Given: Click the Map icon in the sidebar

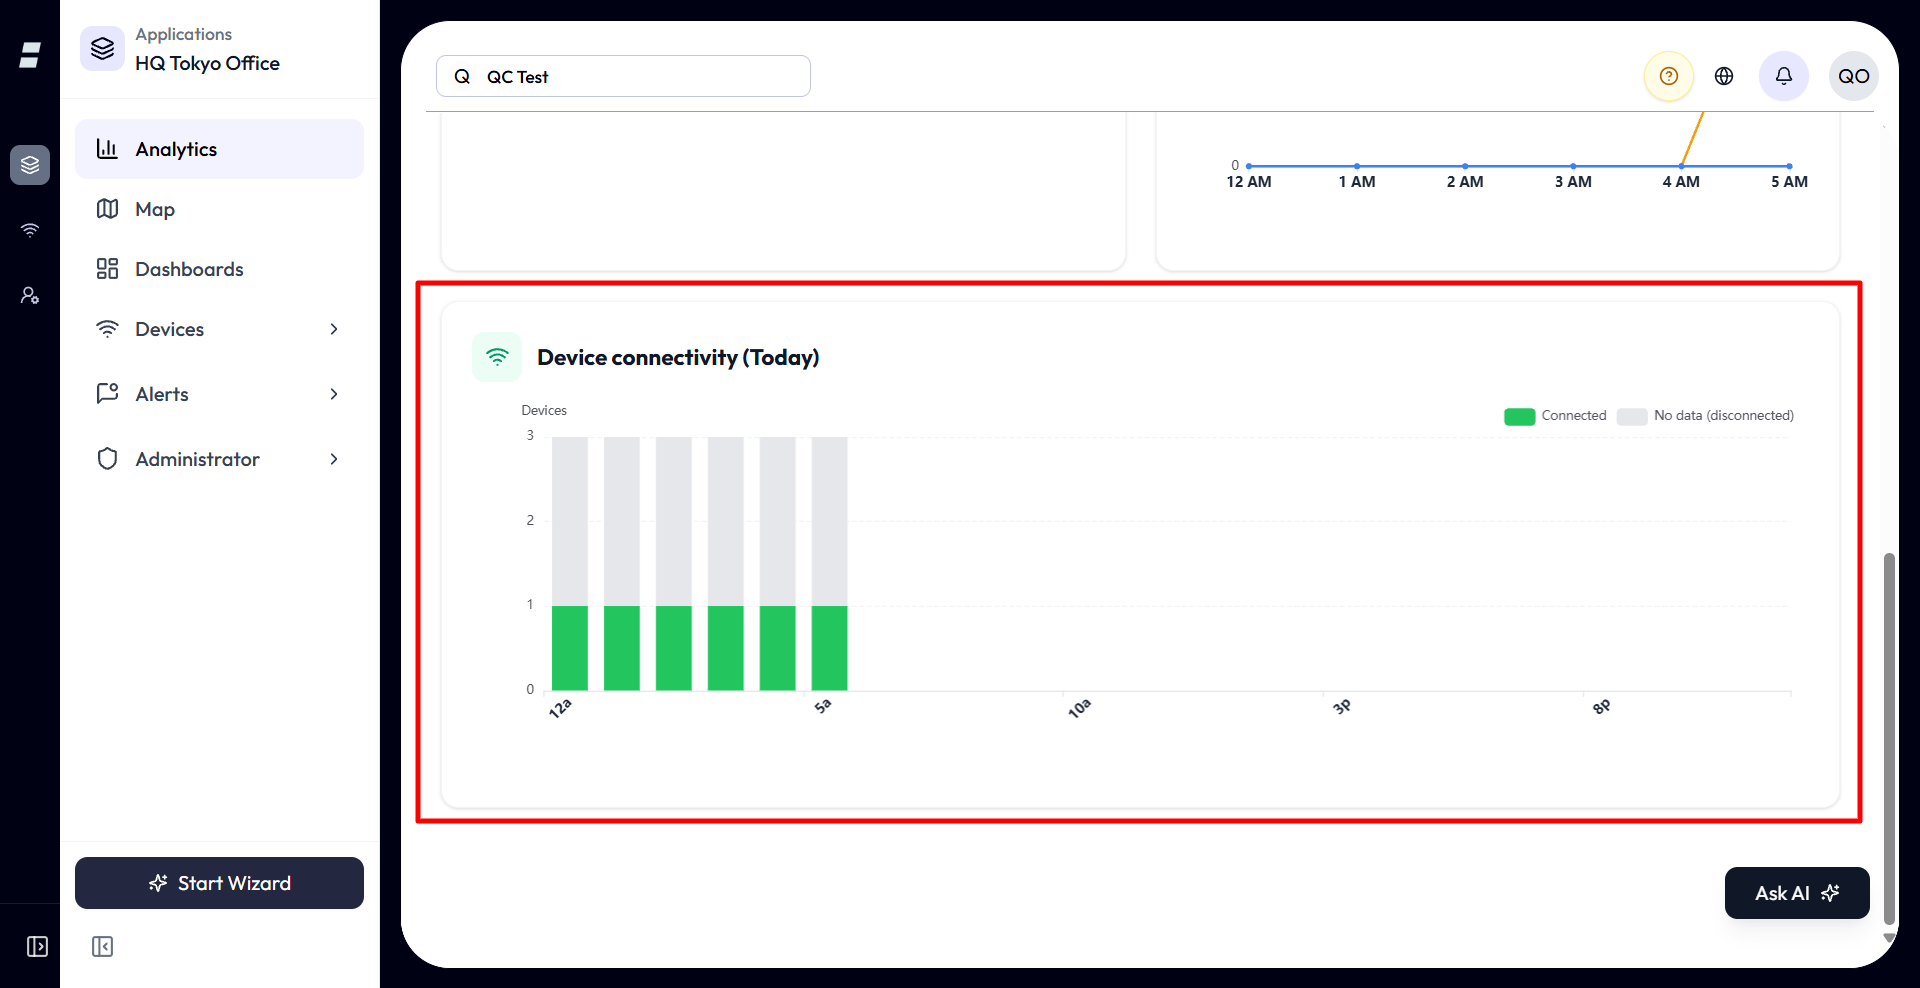Looking at the screenshot, I should pyautogui.click(x=107, y=209).
